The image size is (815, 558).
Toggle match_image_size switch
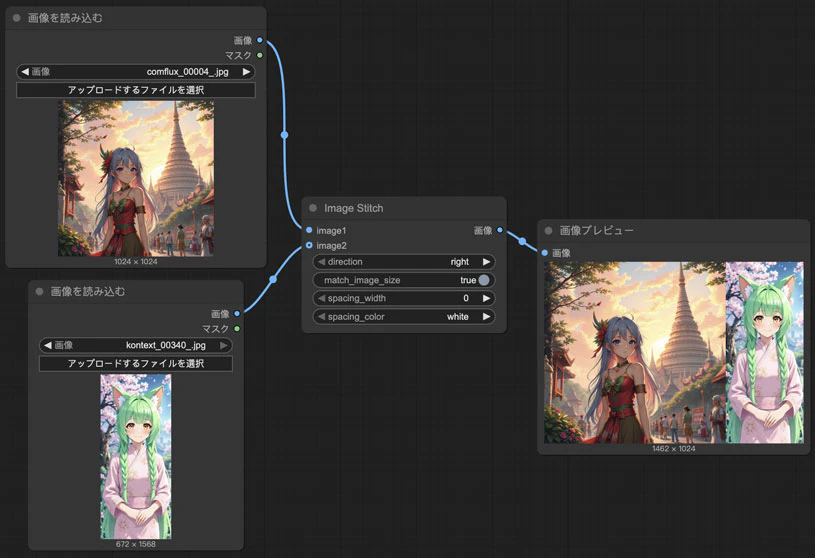484,280
